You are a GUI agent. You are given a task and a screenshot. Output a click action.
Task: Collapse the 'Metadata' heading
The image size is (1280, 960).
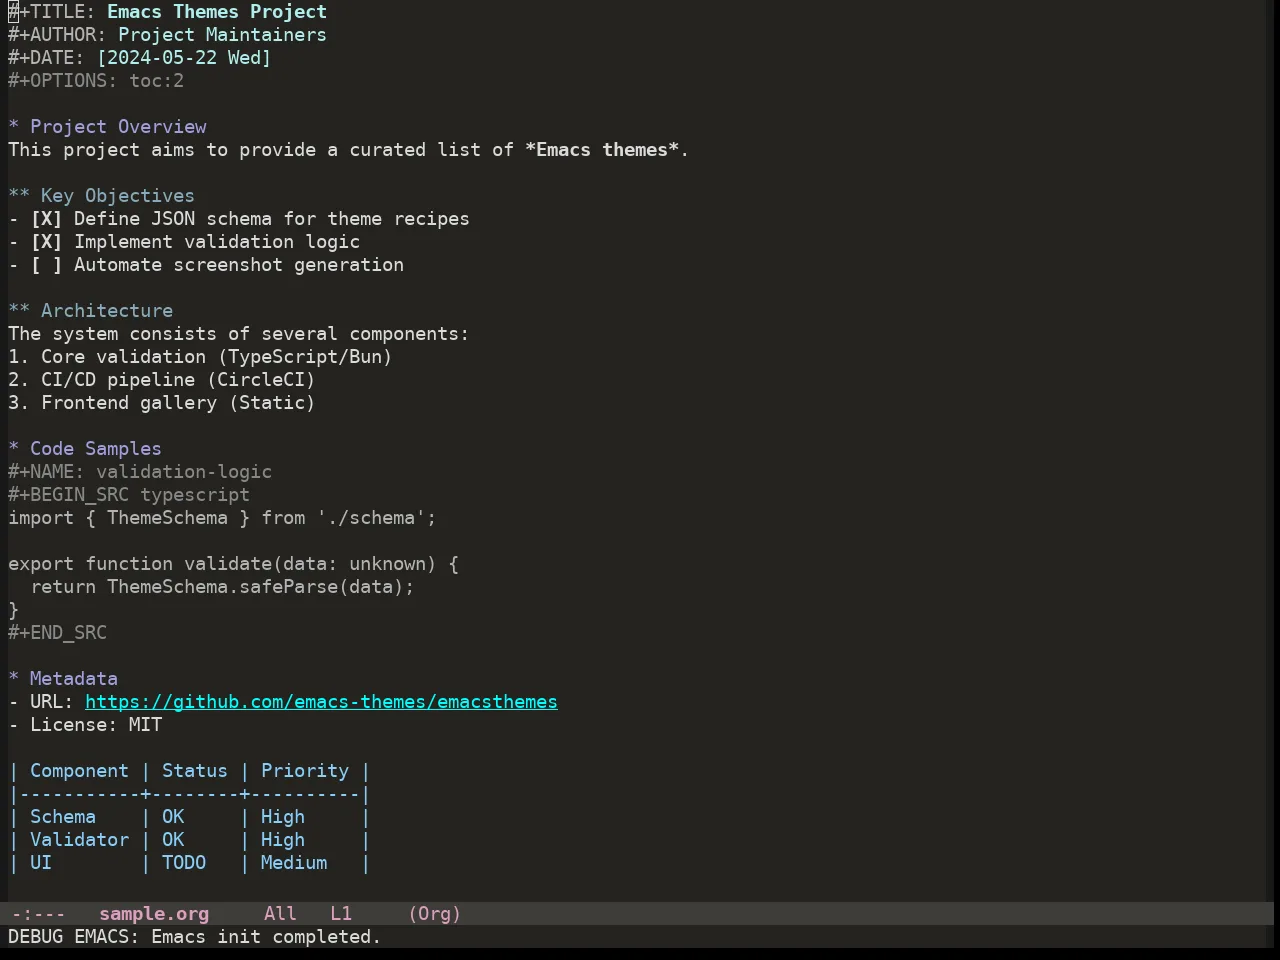63,679
